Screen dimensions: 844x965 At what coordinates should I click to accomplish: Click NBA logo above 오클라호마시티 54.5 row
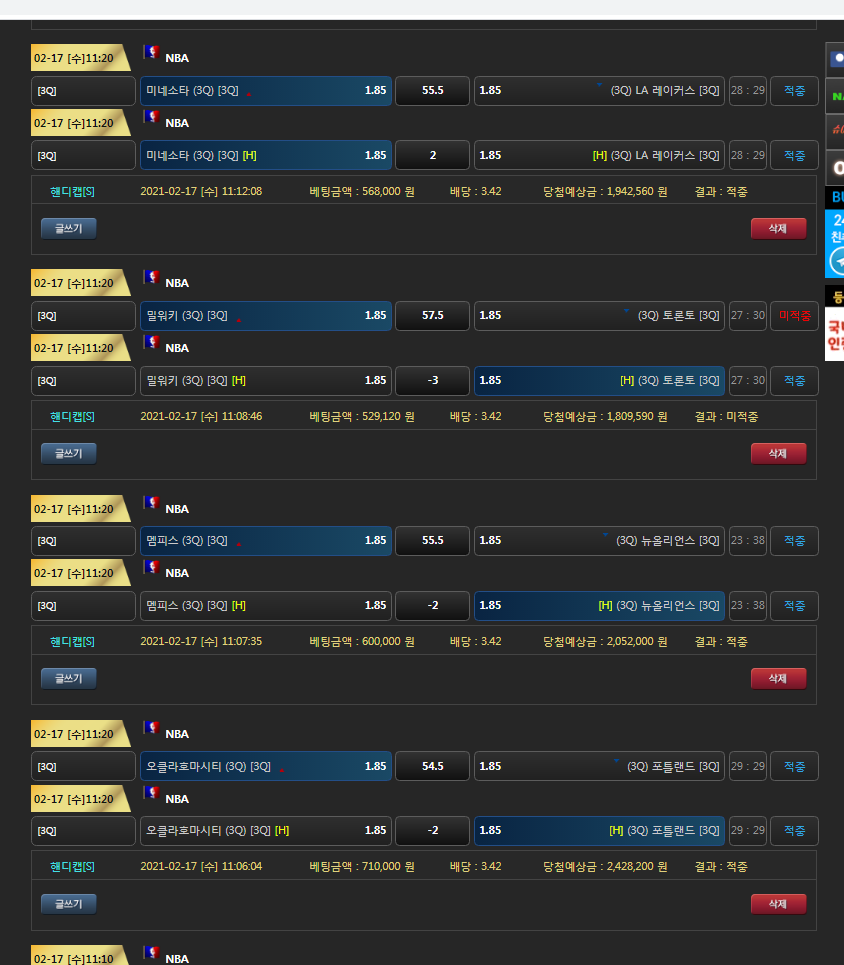coord(152,729)
